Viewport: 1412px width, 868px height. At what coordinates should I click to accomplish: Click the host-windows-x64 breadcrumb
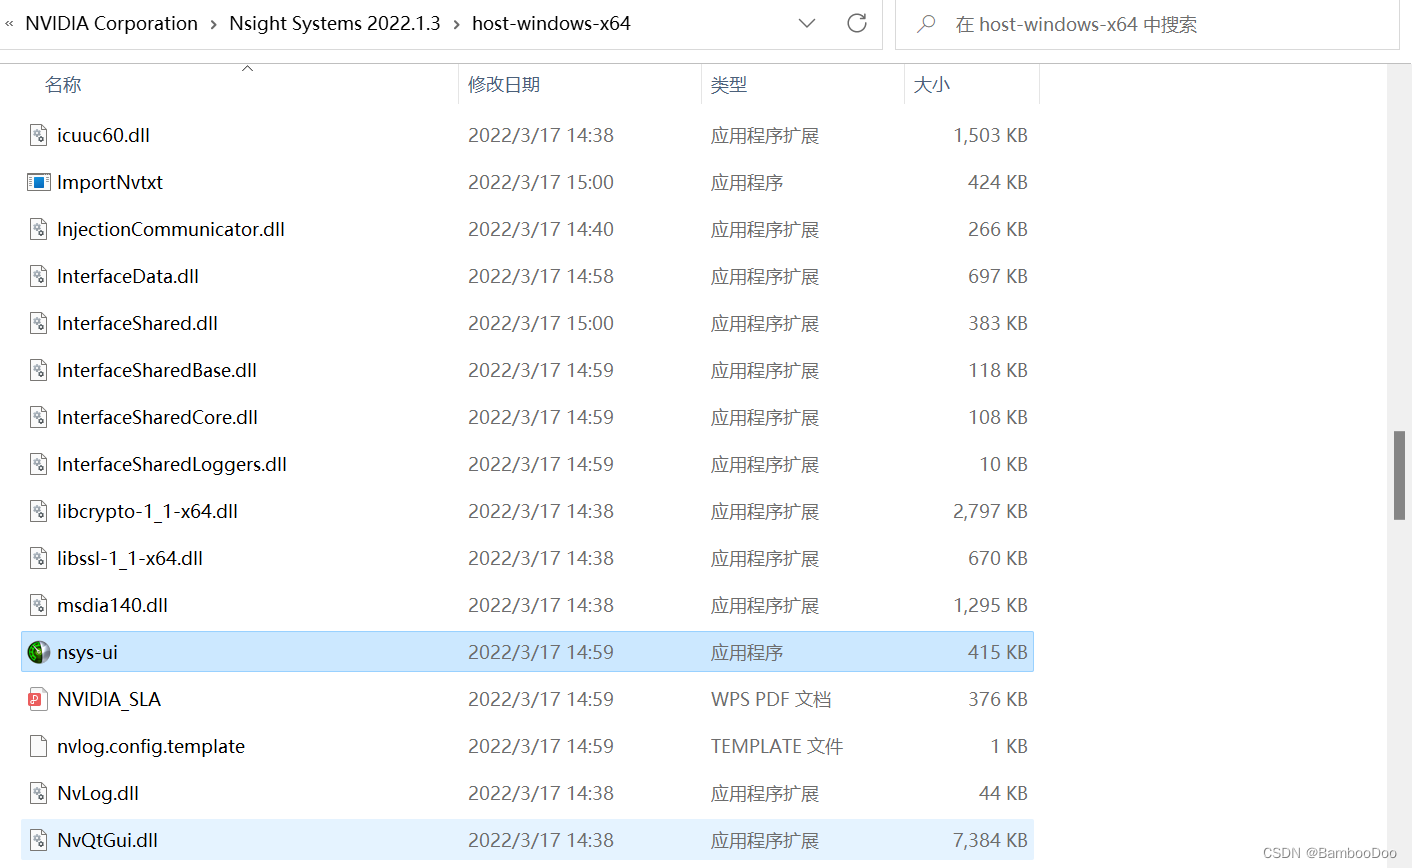[551, 23]
